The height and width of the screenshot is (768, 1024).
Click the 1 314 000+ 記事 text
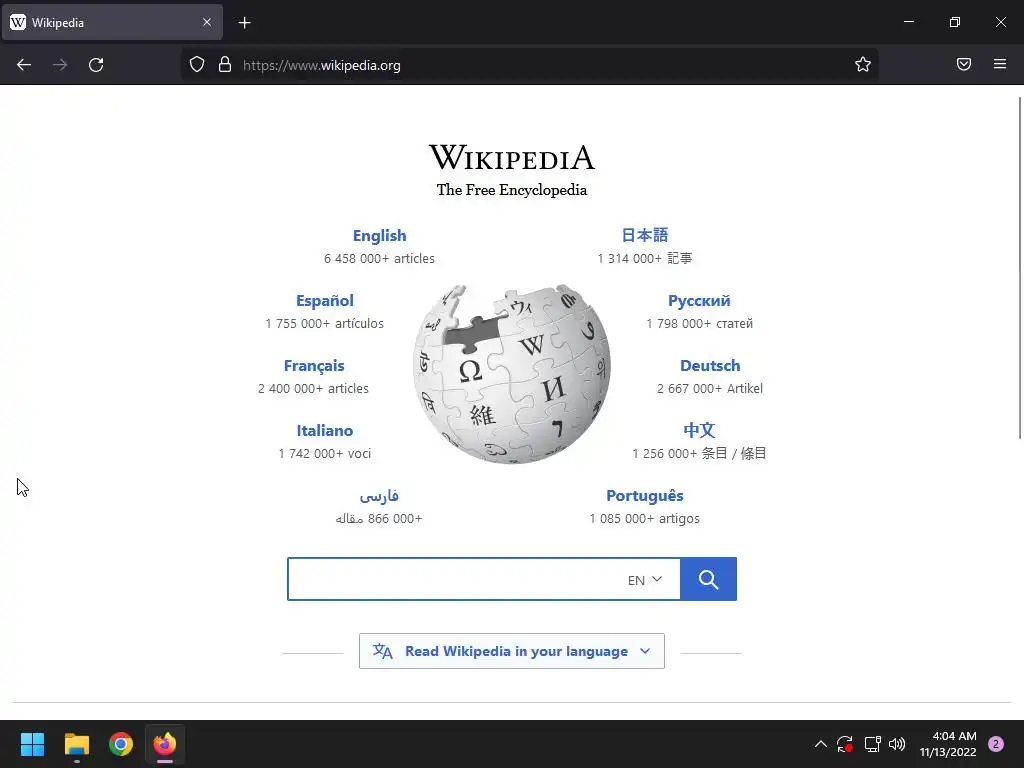(645, 259)
